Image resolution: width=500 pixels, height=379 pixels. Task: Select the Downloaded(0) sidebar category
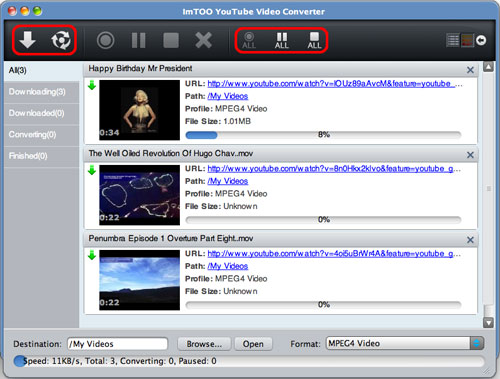(x=41, y=113)
